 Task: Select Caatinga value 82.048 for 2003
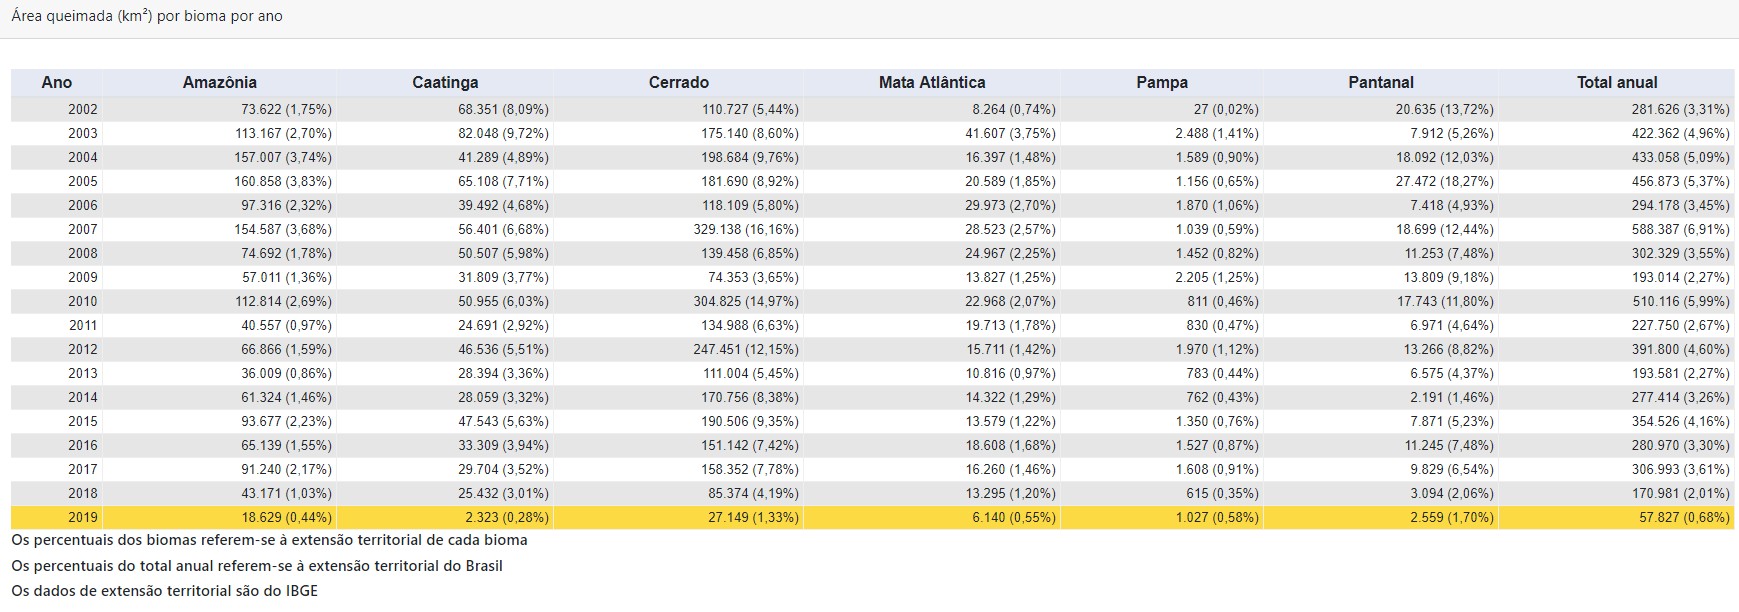(x=503, y=133)
